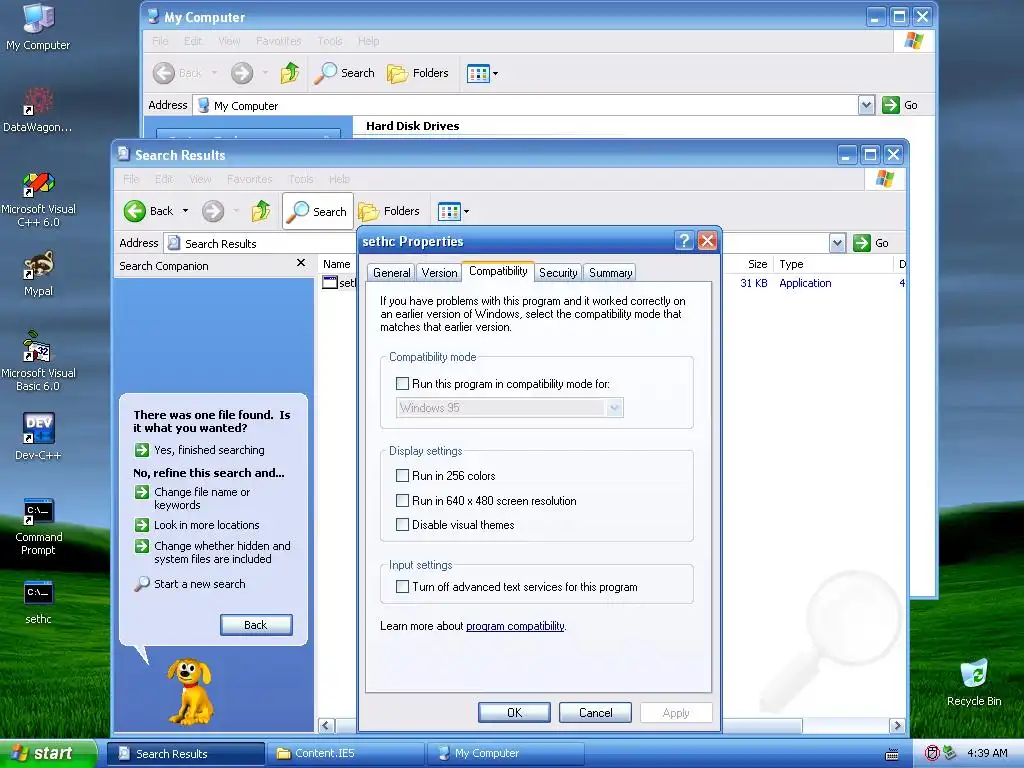The image size is (1024, 768).
Task: Check Run in 640 x 480 screen resolution
Action: point(402,500)
